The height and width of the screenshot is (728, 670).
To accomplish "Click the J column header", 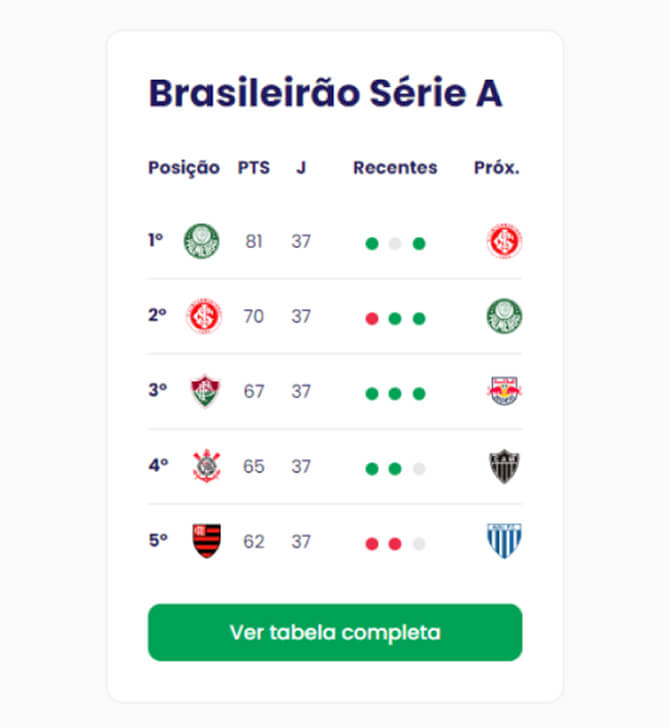I will [301, 168].
